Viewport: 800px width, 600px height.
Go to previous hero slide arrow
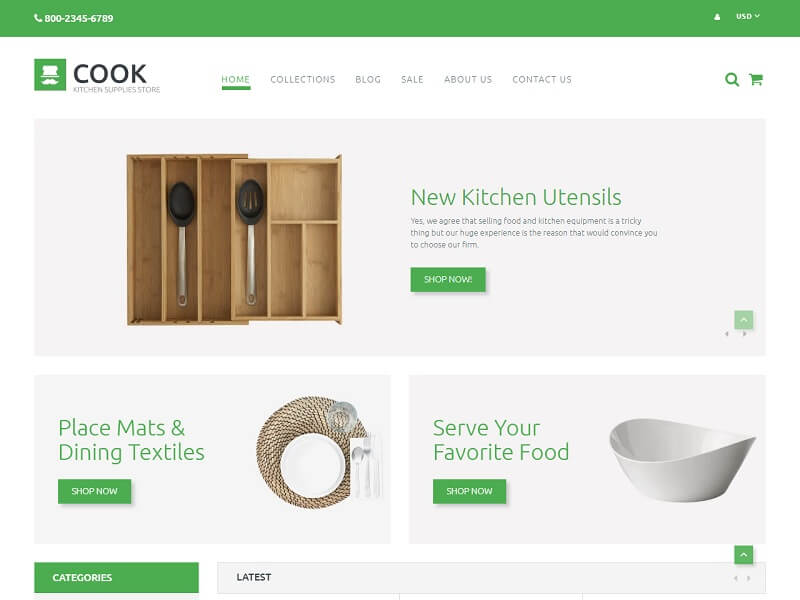coord(727,334)
